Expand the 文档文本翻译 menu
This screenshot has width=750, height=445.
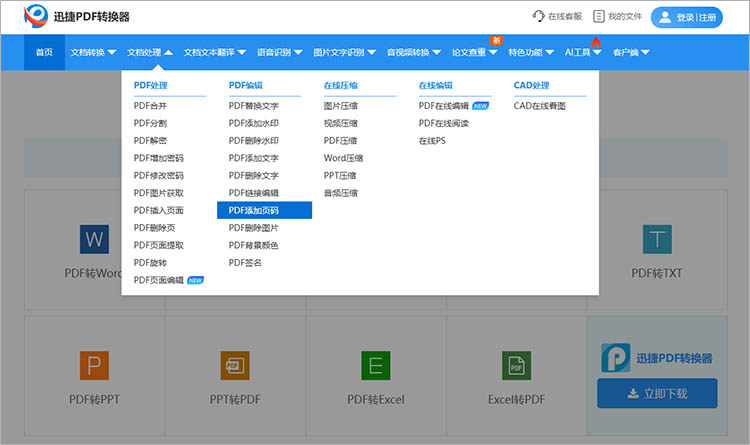[x=215, y=52]
